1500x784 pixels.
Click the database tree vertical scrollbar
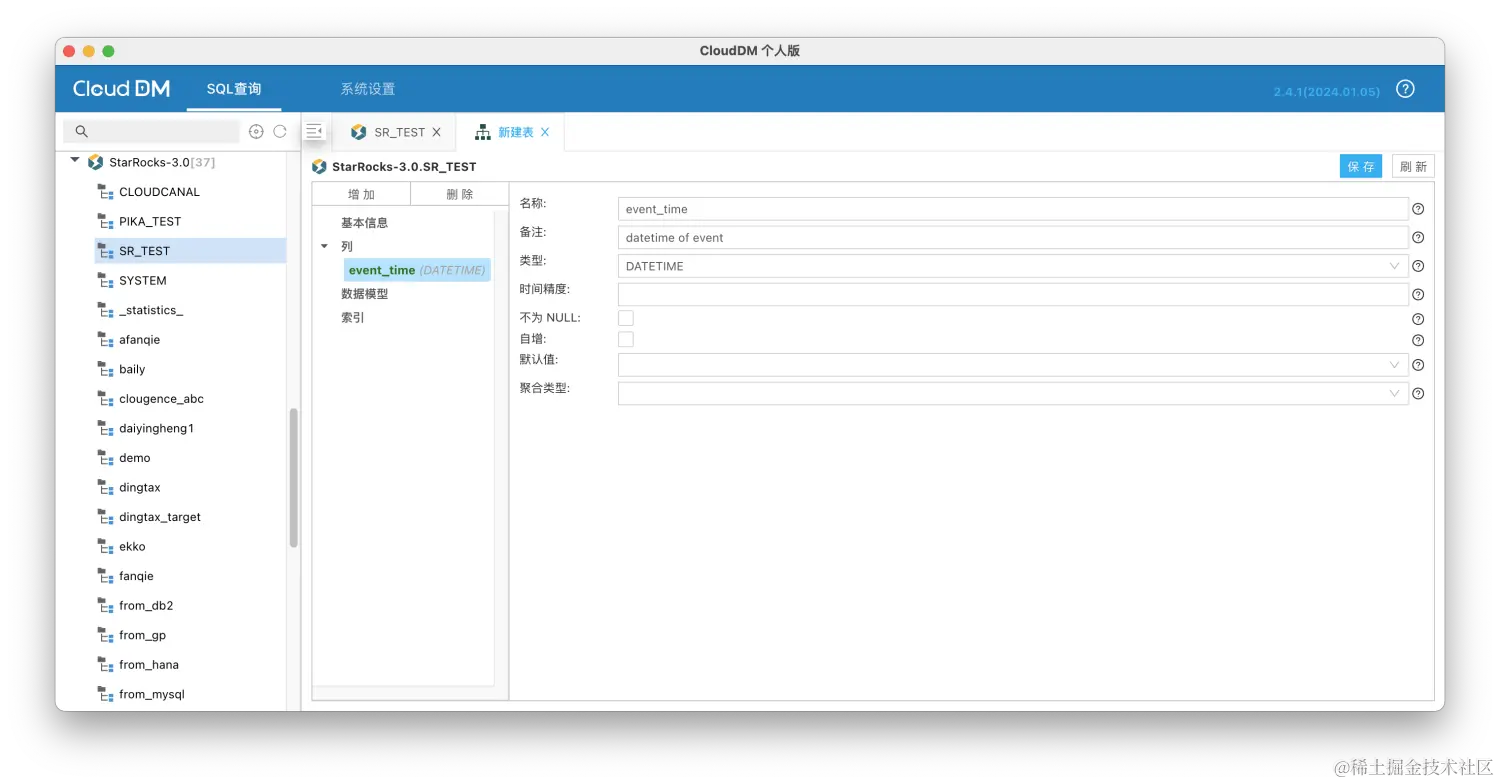point(294,478)
